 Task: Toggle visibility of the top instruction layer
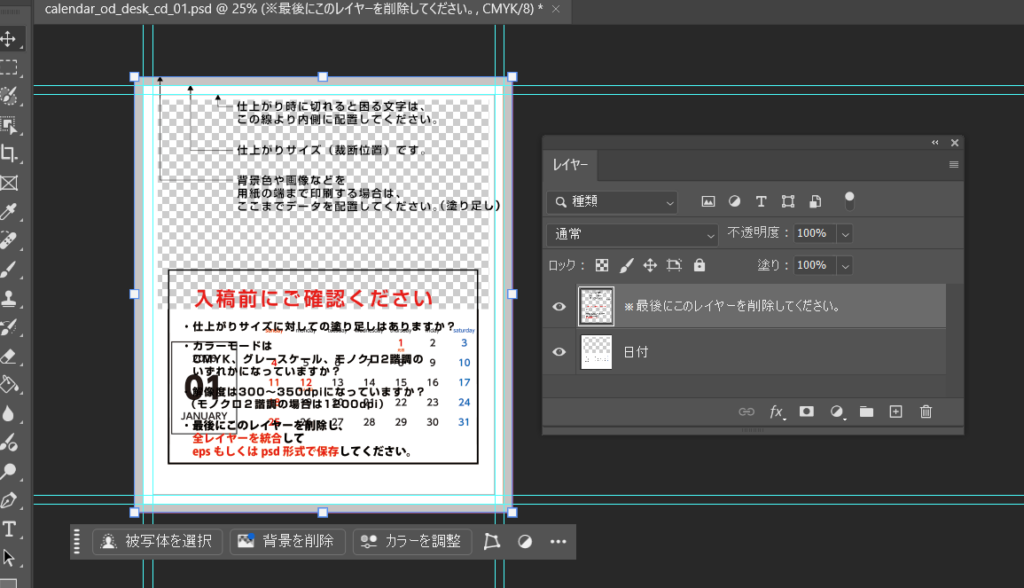click(x=559, y=306)
